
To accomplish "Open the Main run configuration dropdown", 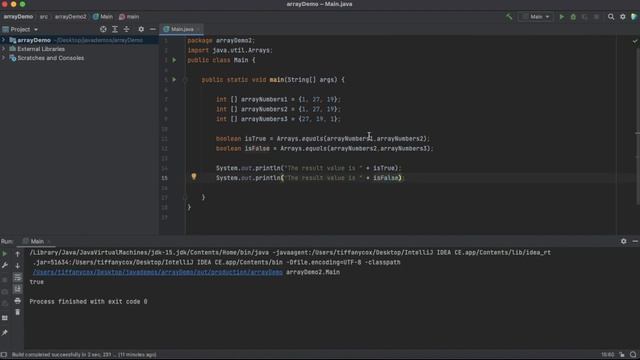I will pos(536,17).
